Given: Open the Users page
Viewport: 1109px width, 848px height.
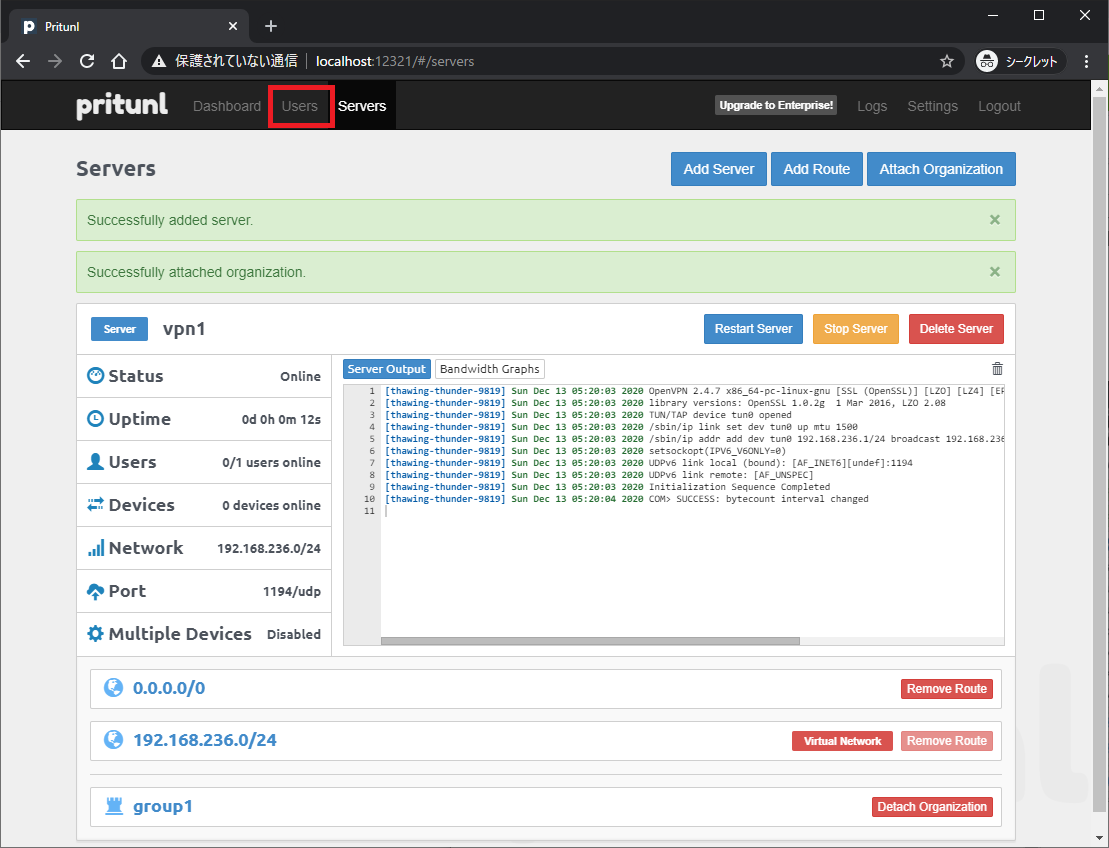Looking at the screenshot, I should pos(300,106).
